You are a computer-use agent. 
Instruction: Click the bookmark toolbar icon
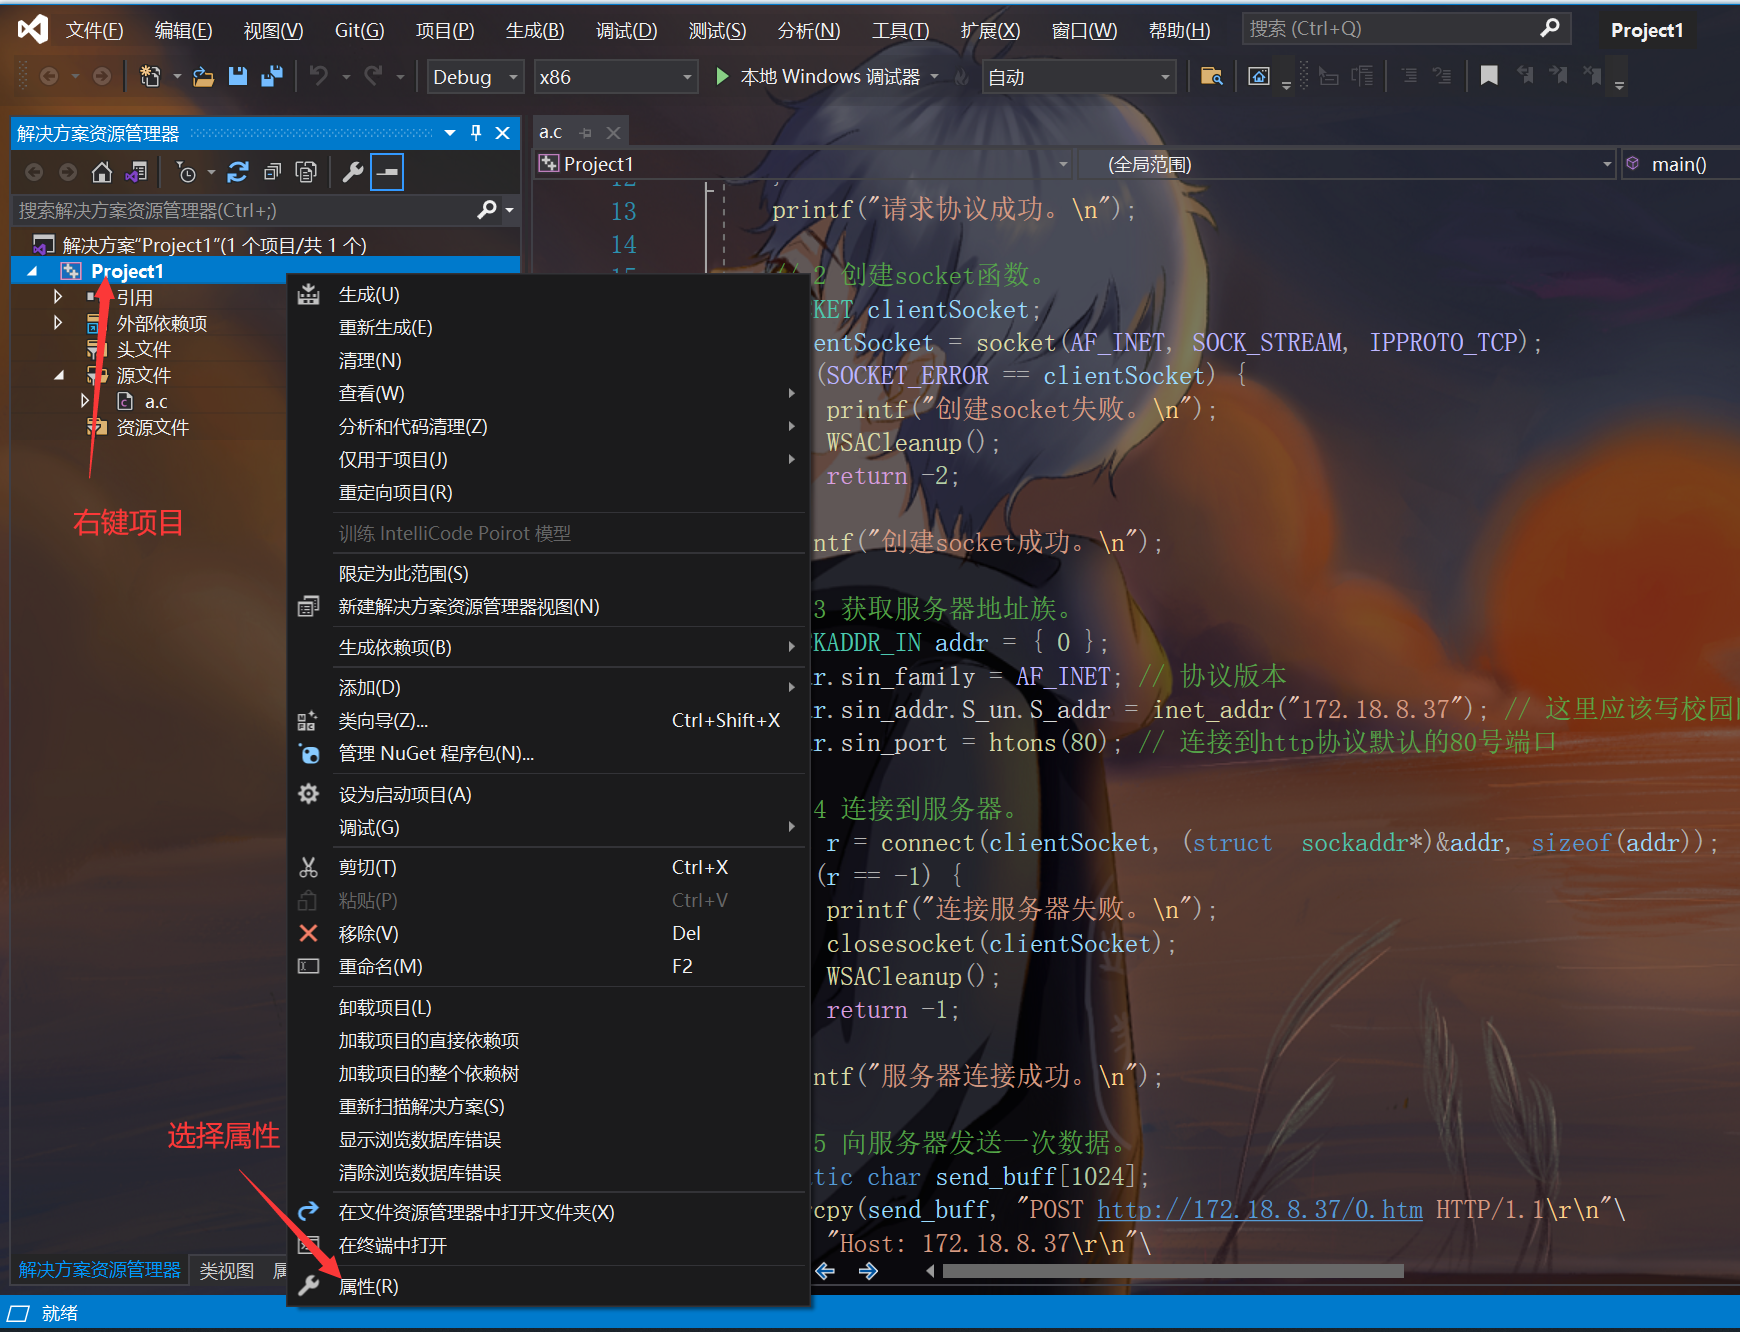1489,76
